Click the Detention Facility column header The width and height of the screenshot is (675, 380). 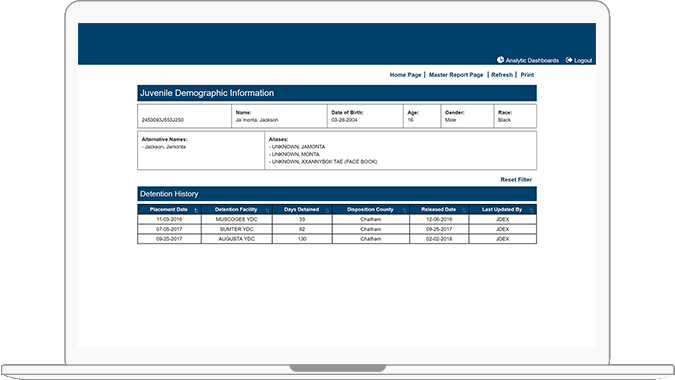tap(236, 210)
